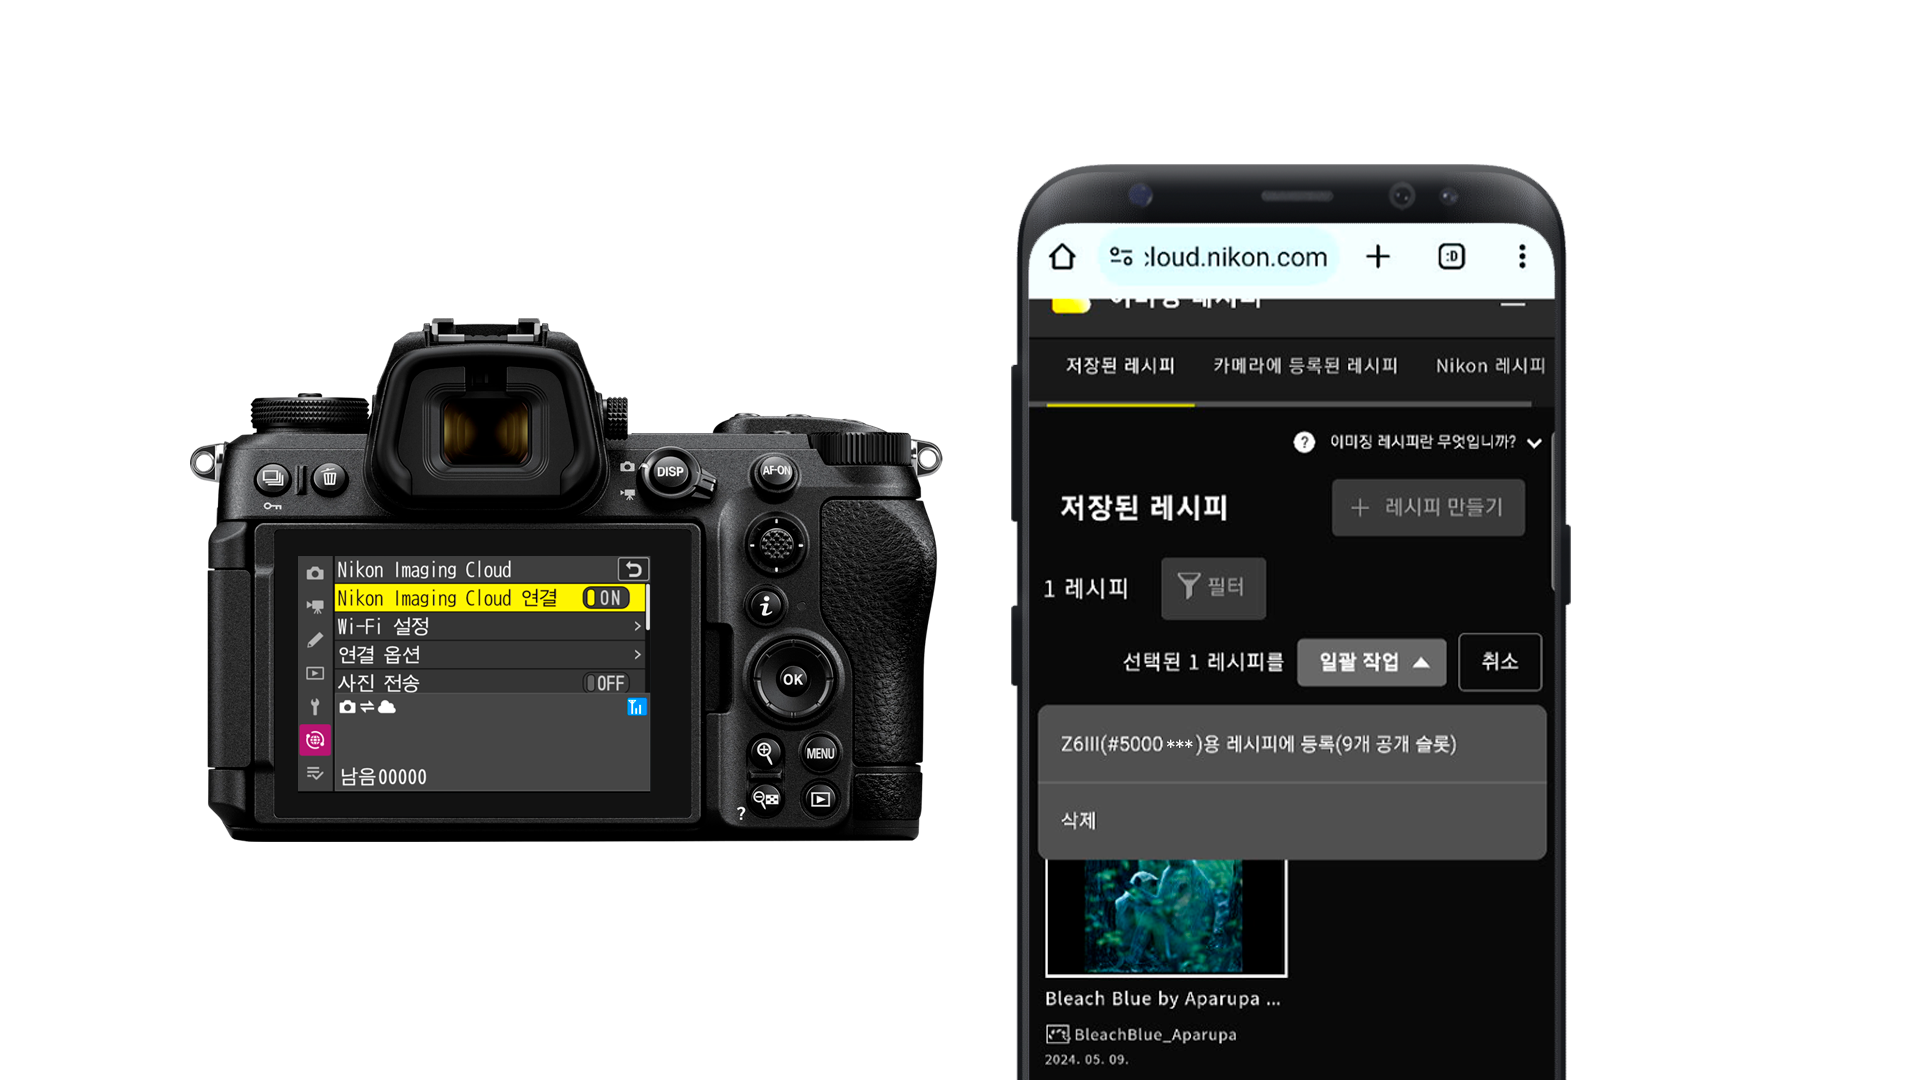Select the custom settings pencil icon
This screenshot has width=1920, height=1080.
(315, 640)
